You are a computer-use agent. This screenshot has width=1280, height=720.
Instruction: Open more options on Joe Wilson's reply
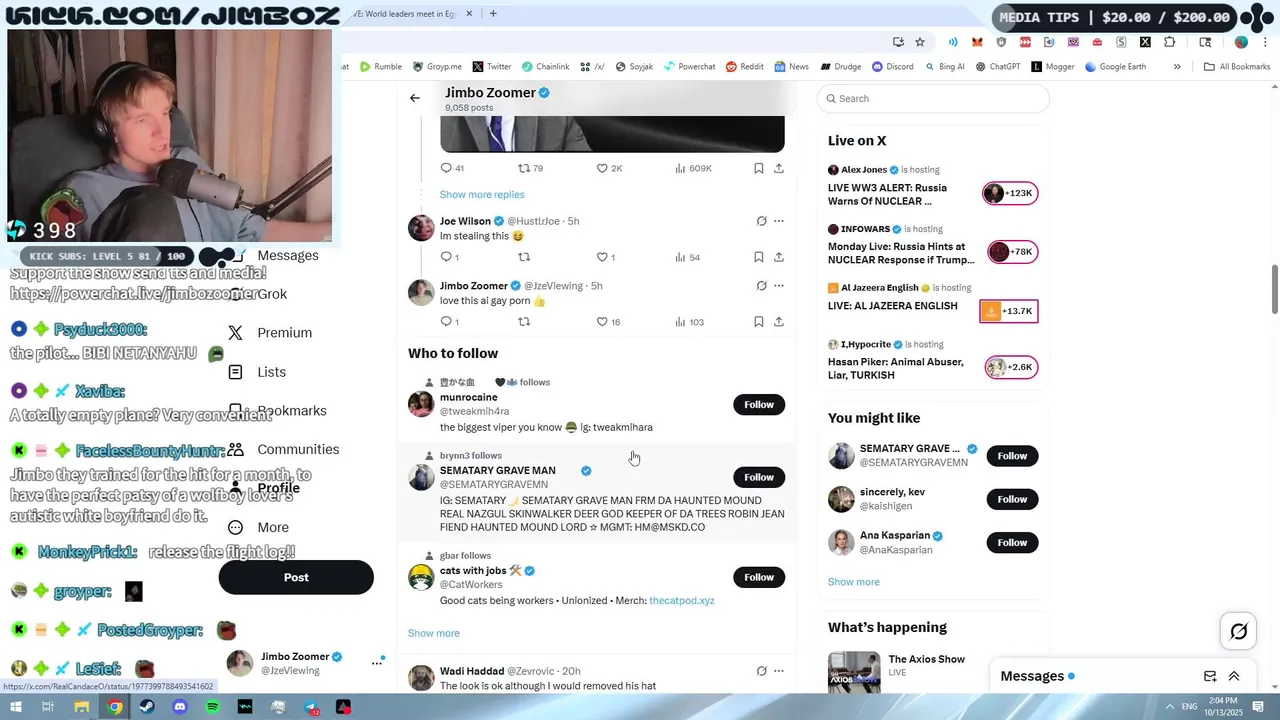779,221
